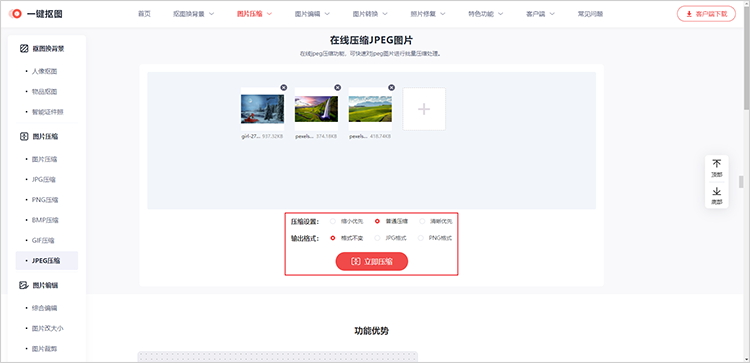Open 常见问题 in top navigation
Image resolution: width=750 pixels, height=363 pixels.
pyautogui.click(x=590, y=14)
